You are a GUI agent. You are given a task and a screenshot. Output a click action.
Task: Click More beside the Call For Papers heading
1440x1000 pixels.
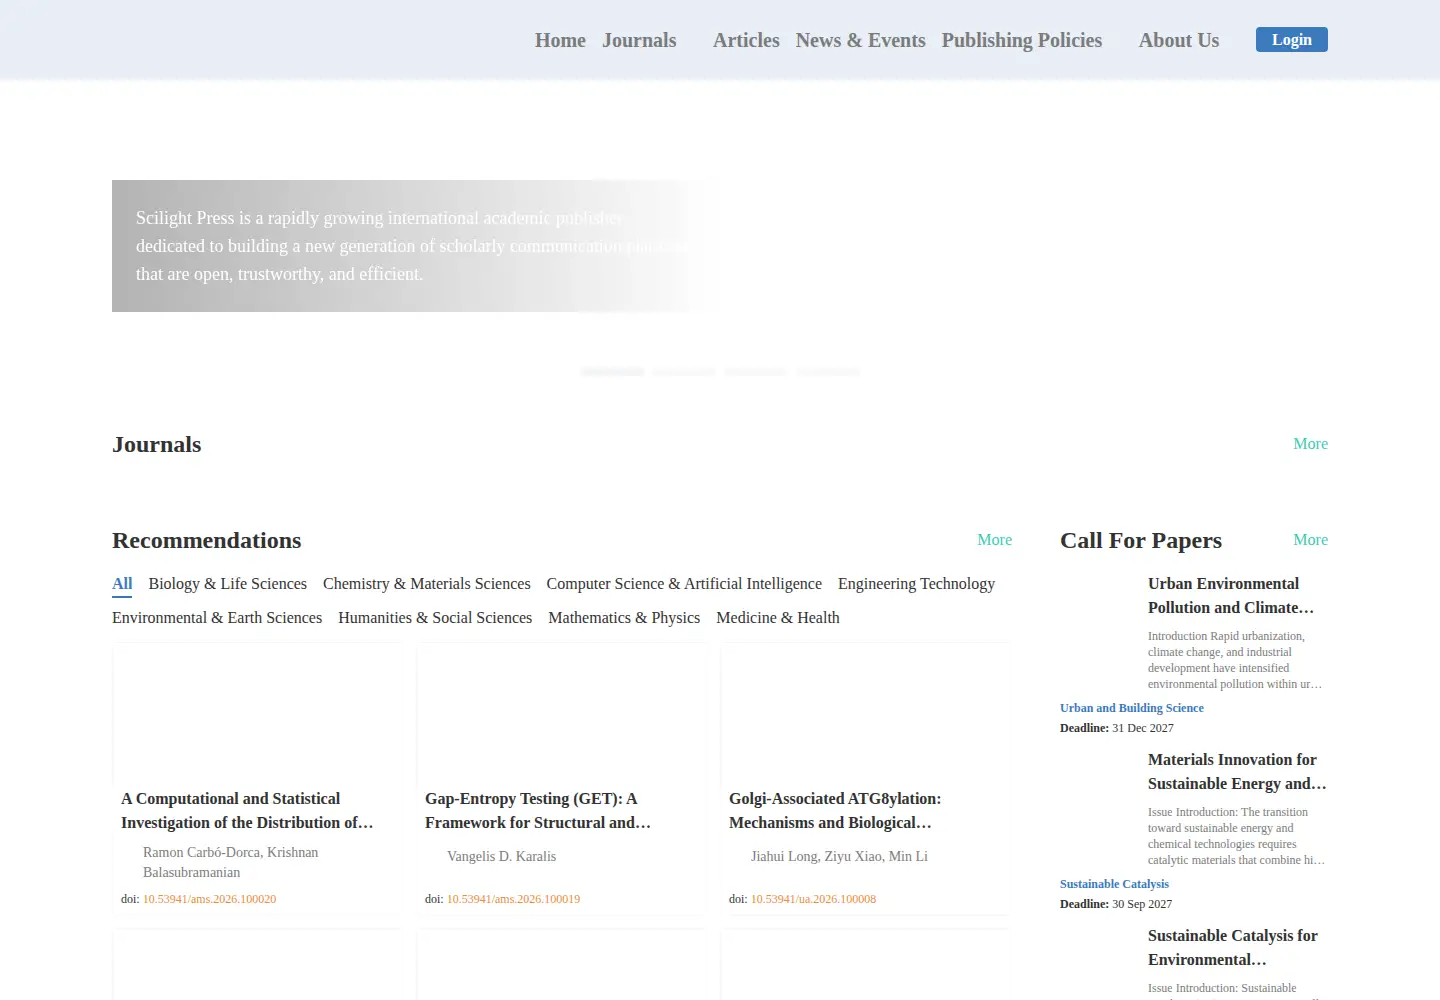1310,540
